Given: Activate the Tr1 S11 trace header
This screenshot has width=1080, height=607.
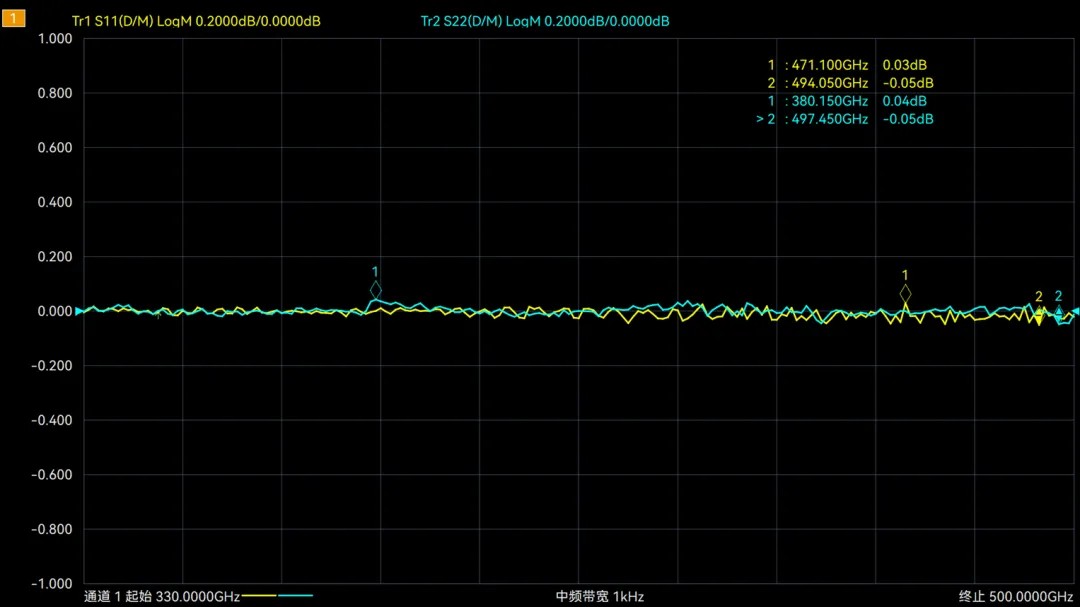Looking at the screenshot, I should click(x=196, y=21).
